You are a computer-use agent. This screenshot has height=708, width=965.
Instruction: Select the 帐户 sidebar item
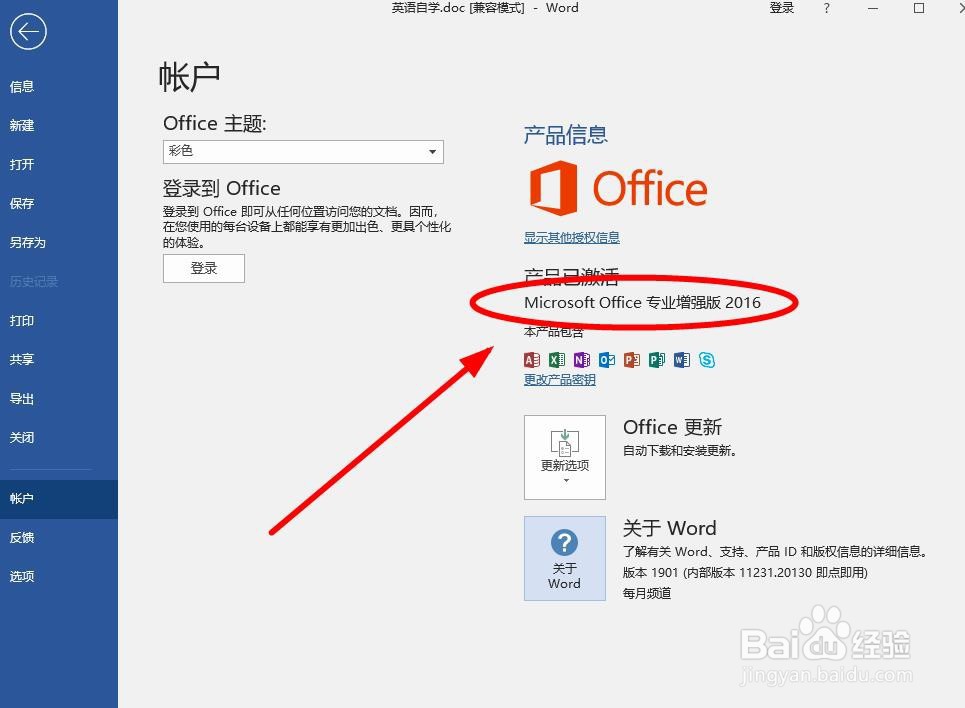pos(58,499)
